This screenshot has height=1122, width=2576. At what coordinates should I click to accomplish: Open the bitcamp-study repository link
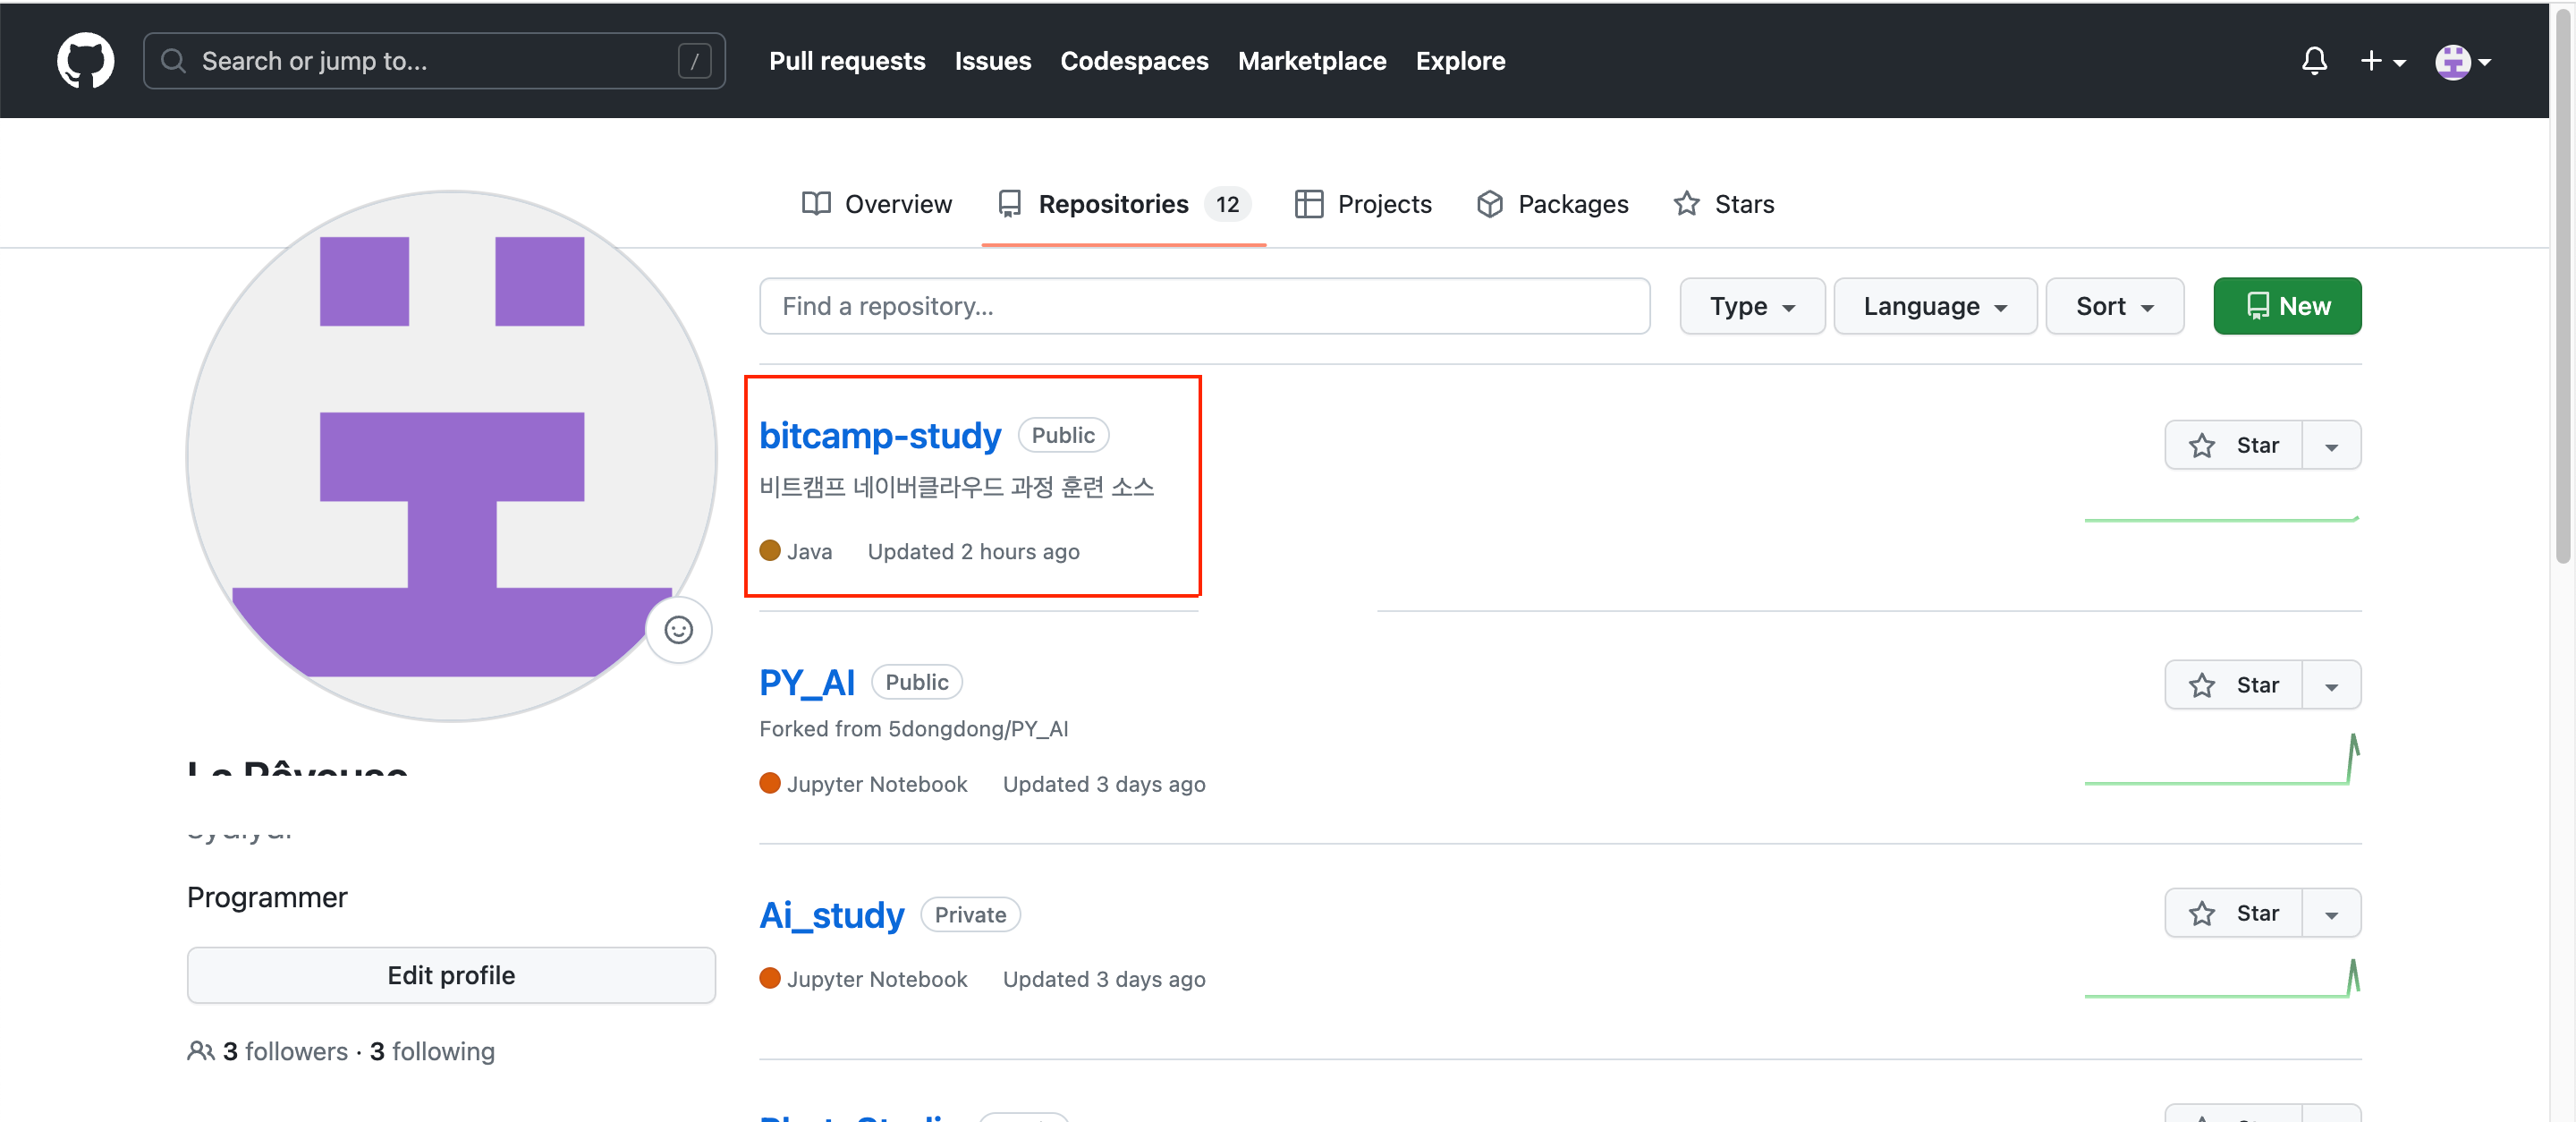coord(879,435)
